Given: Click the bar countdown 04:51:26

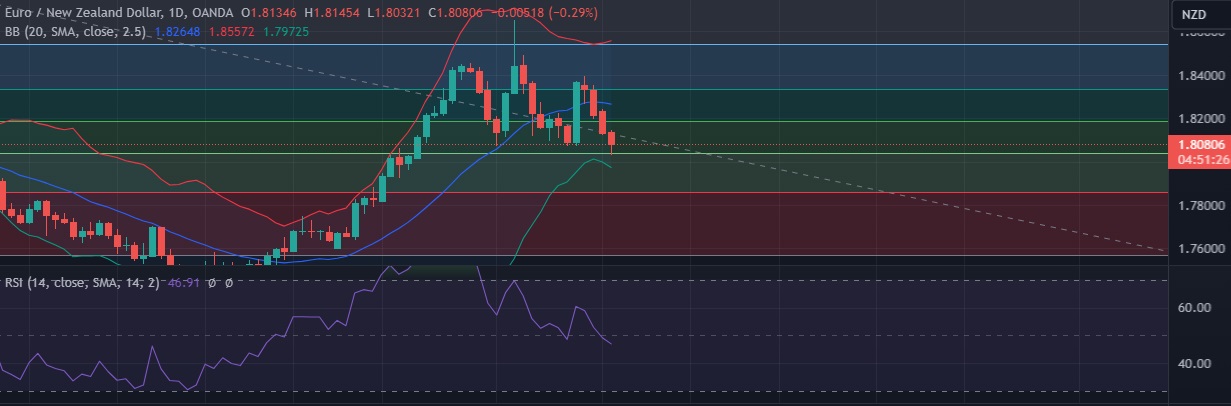Looking at the screenshot, I should tap(1201, 158).
